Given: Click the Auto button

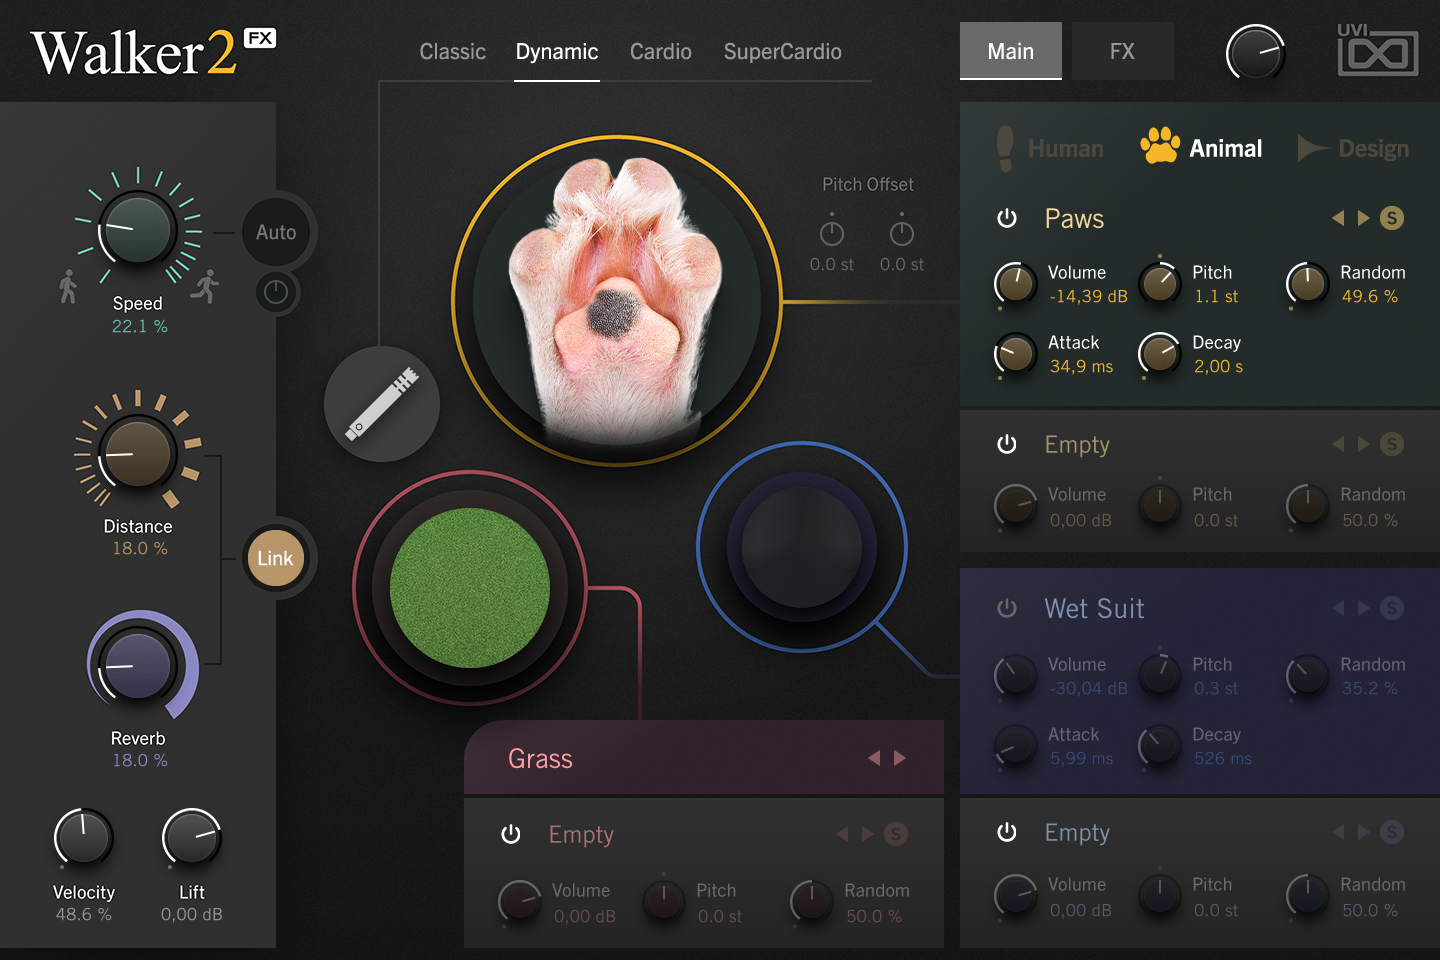Looking at the screenshot, I should [276, 232].
